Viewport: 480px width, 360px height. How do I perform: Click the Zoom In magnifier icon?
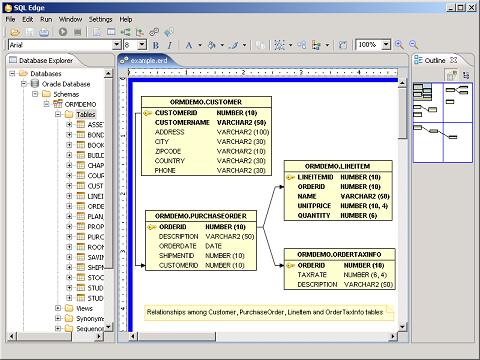click(x=399, y=45)
